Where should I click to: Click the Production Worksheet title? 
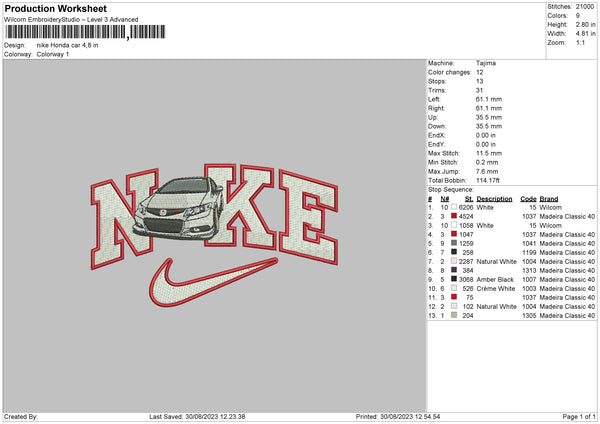point(55,8)
